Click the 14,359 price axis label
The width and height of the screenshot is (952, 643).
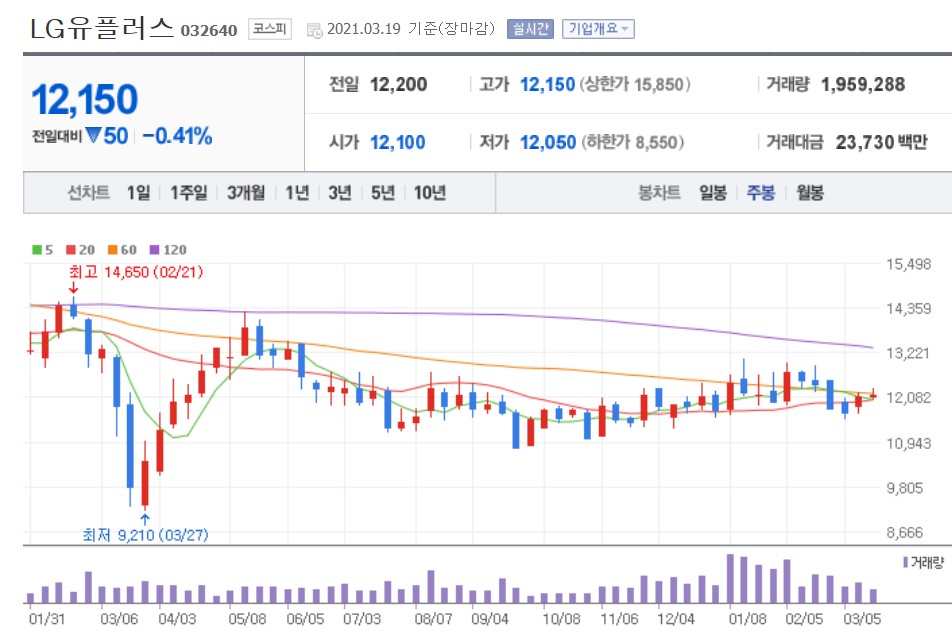pyautogui.click(x=908, y=309)
